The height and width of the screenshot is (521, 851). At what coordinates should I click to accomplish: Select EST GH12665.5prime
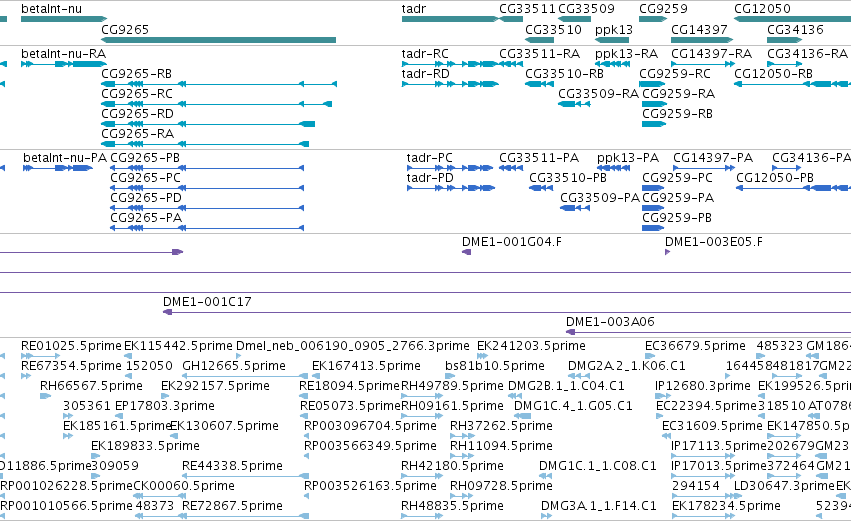(x=246, y=376)
